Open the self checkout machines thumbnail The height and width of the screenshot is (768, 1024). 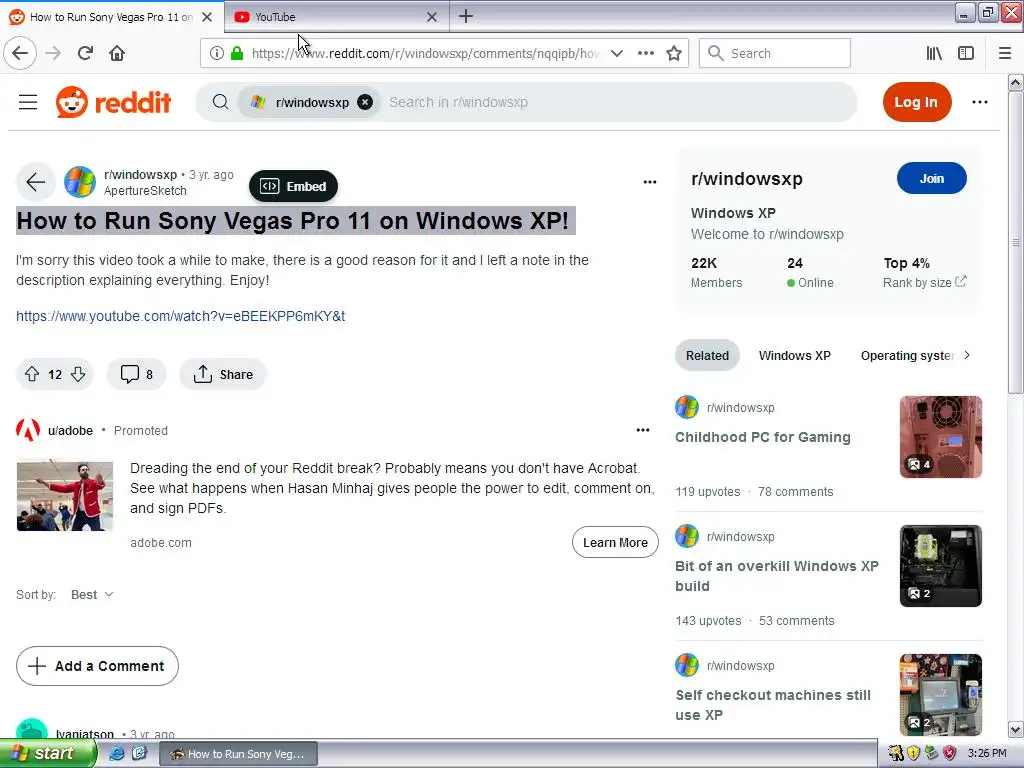[x=941, y=694]
